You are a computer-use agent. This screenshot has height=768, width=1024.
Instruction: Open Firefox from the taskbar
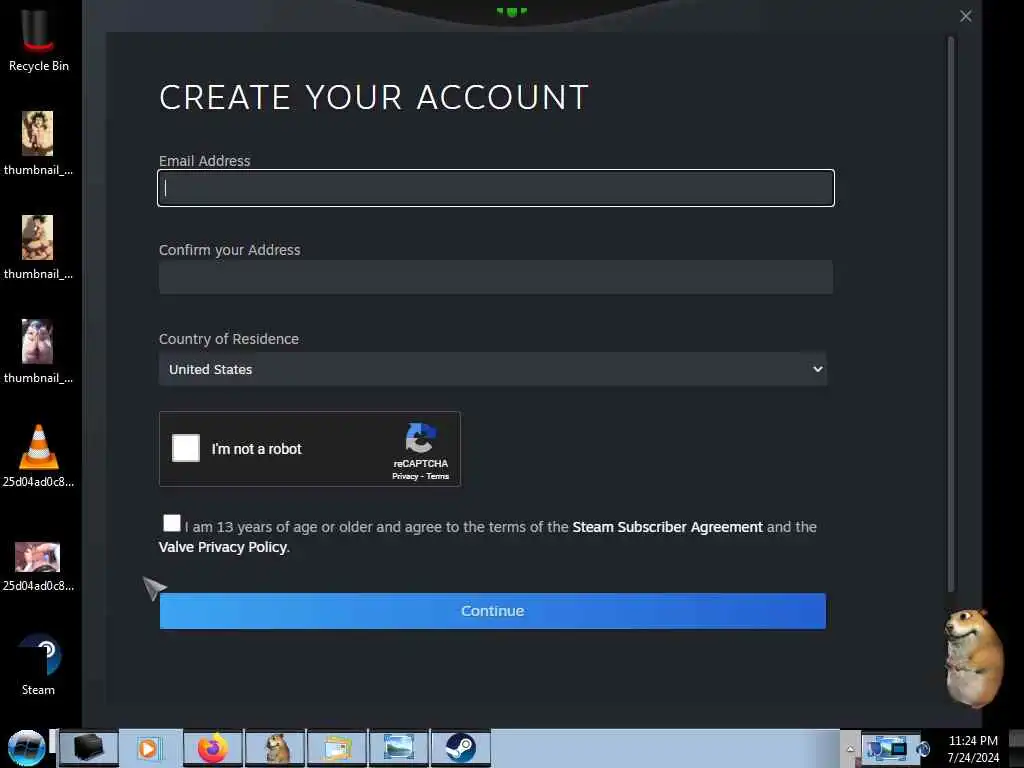212,748
